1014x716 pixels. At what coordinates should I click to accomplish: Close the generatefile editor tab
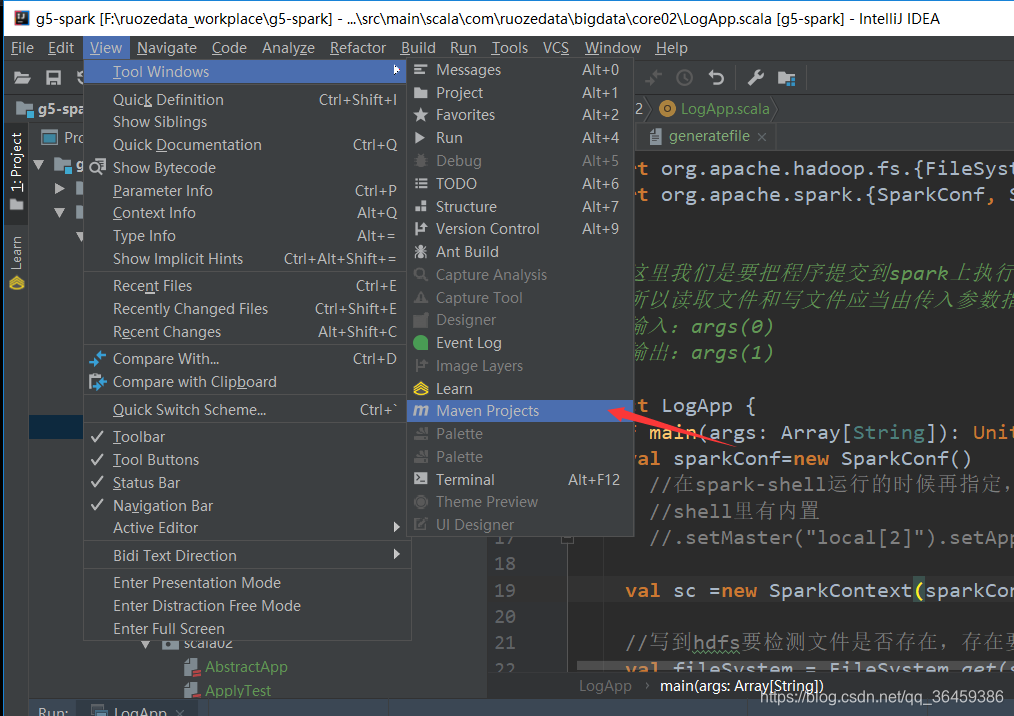point(762,137)
